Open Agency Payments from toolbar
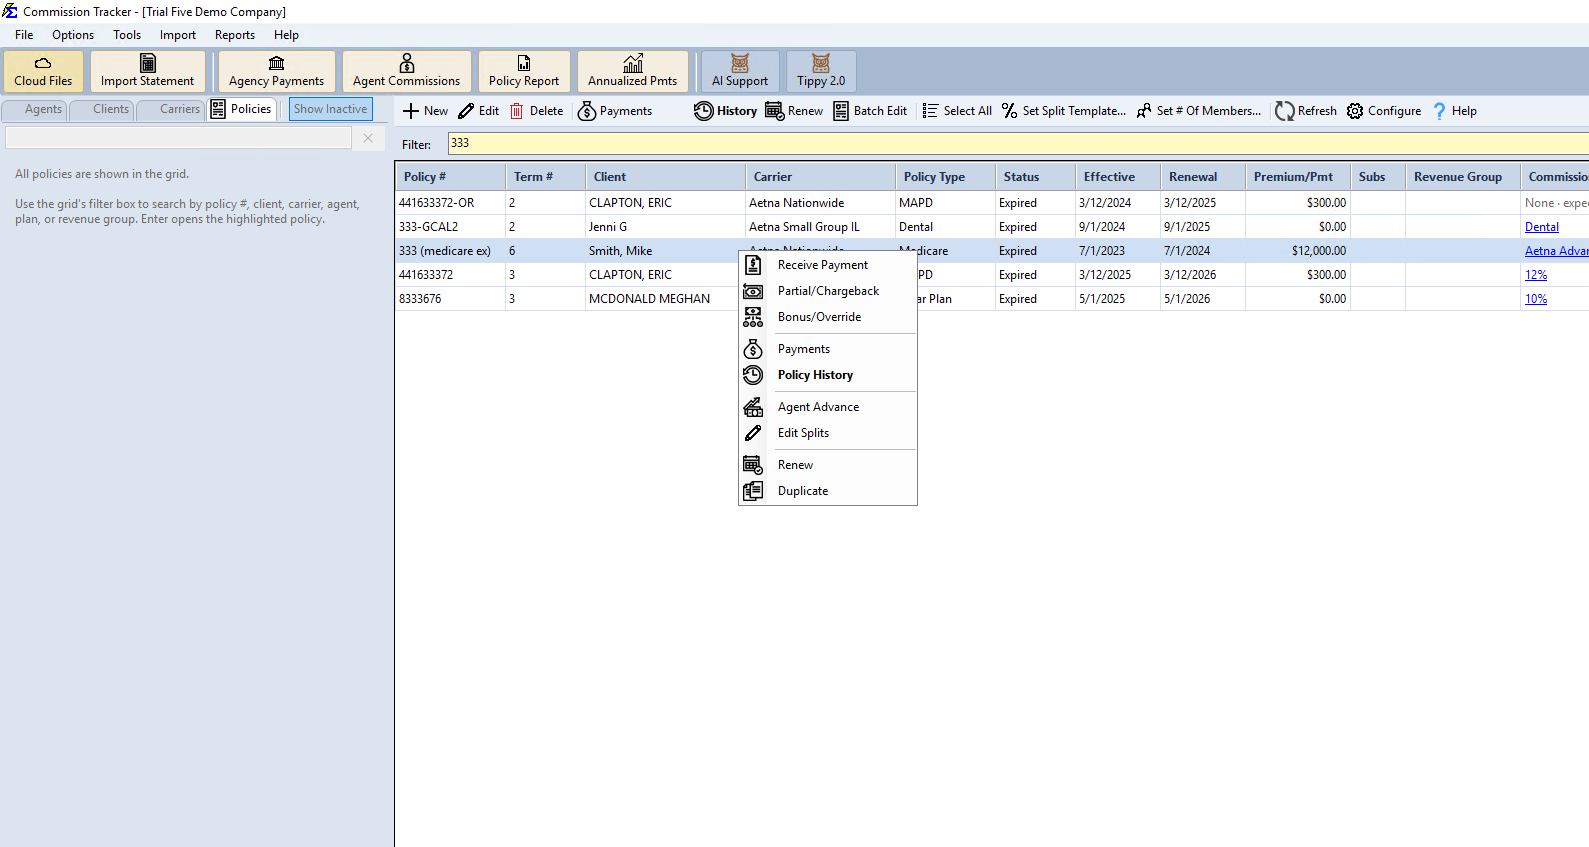This screenshot has height=847, width=1589. [276, 72]
